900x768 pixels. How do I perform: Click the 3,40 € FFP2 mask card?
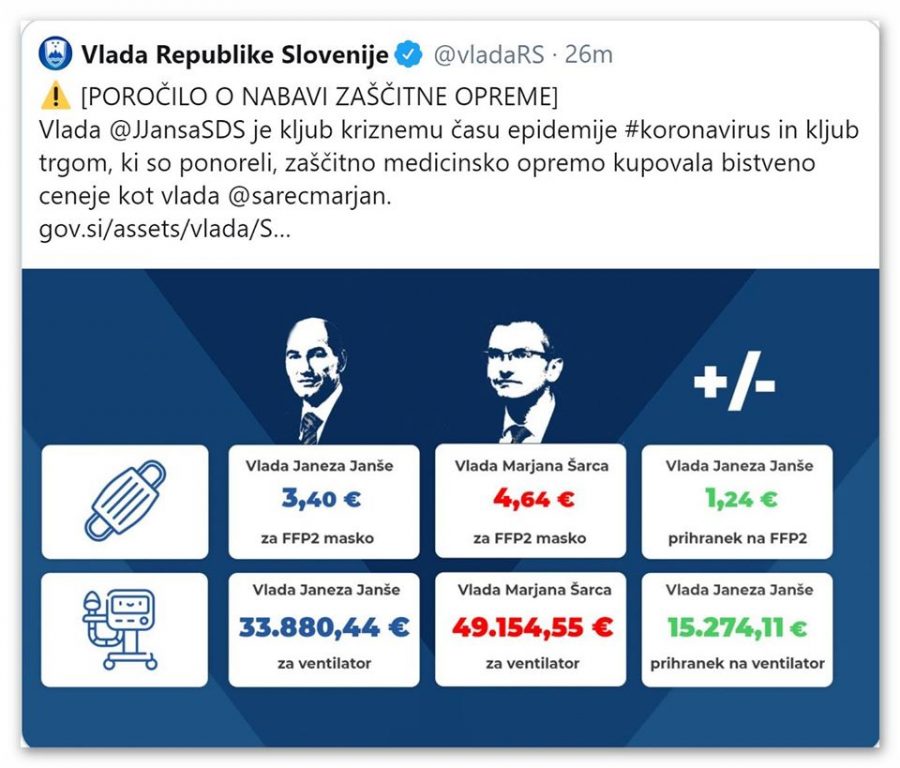coord(324,501)
